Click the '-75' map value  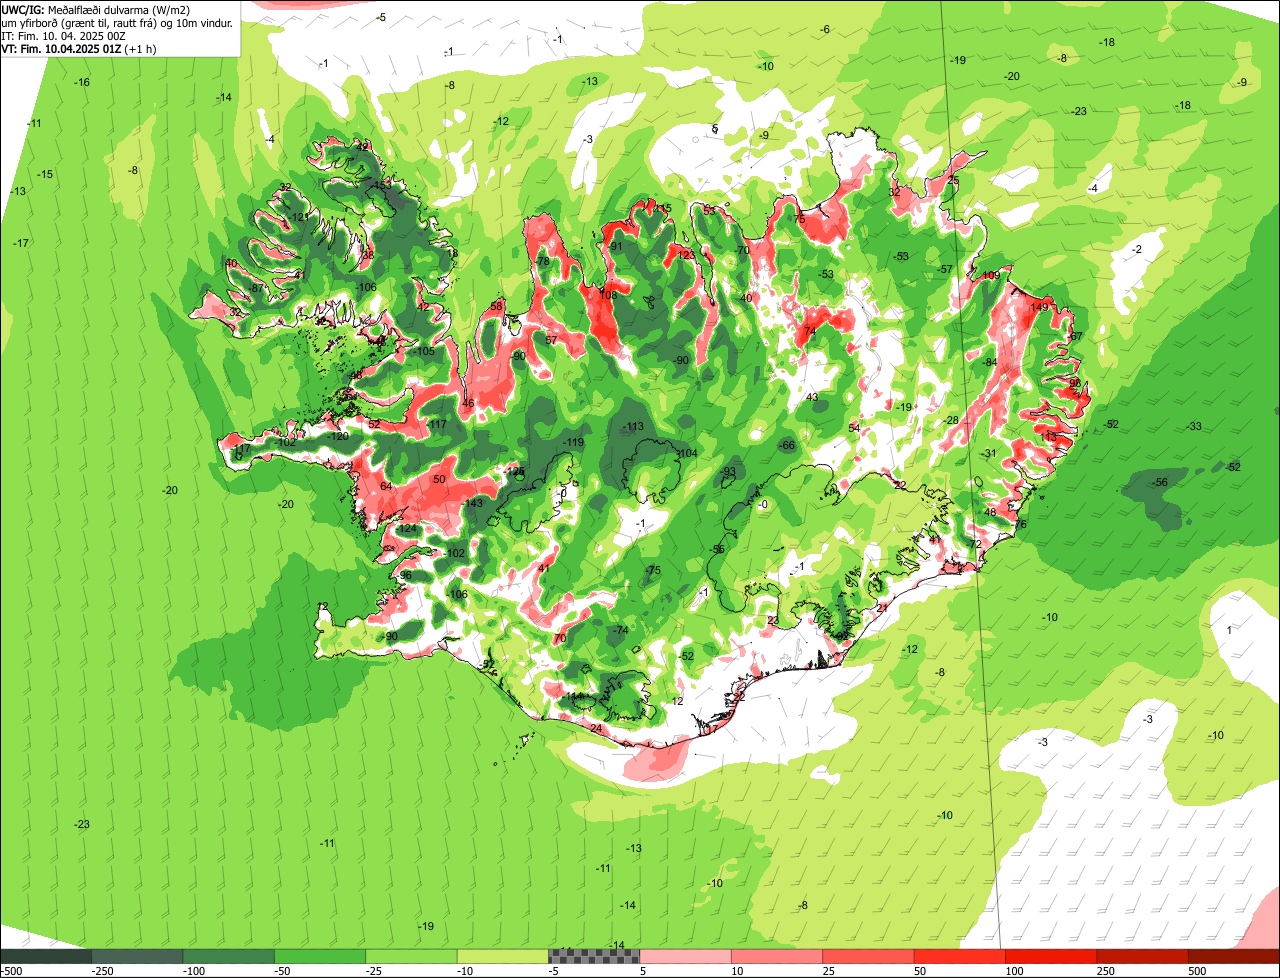pyautogui.click(x=653, y=570)
